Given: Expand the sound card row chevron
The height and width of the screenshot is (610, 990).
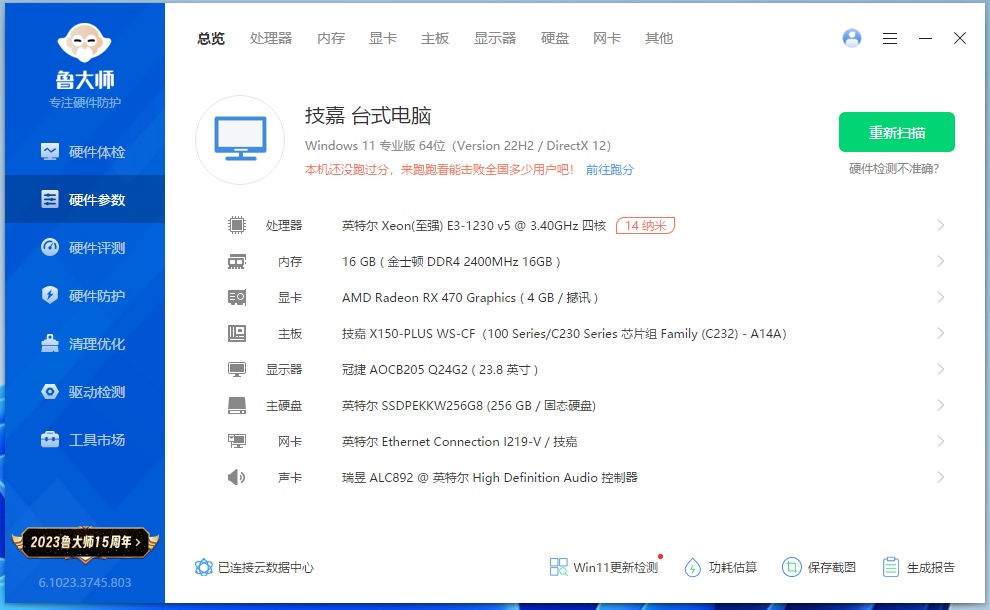Looking at the screenshot, I should tap(940, 478).
